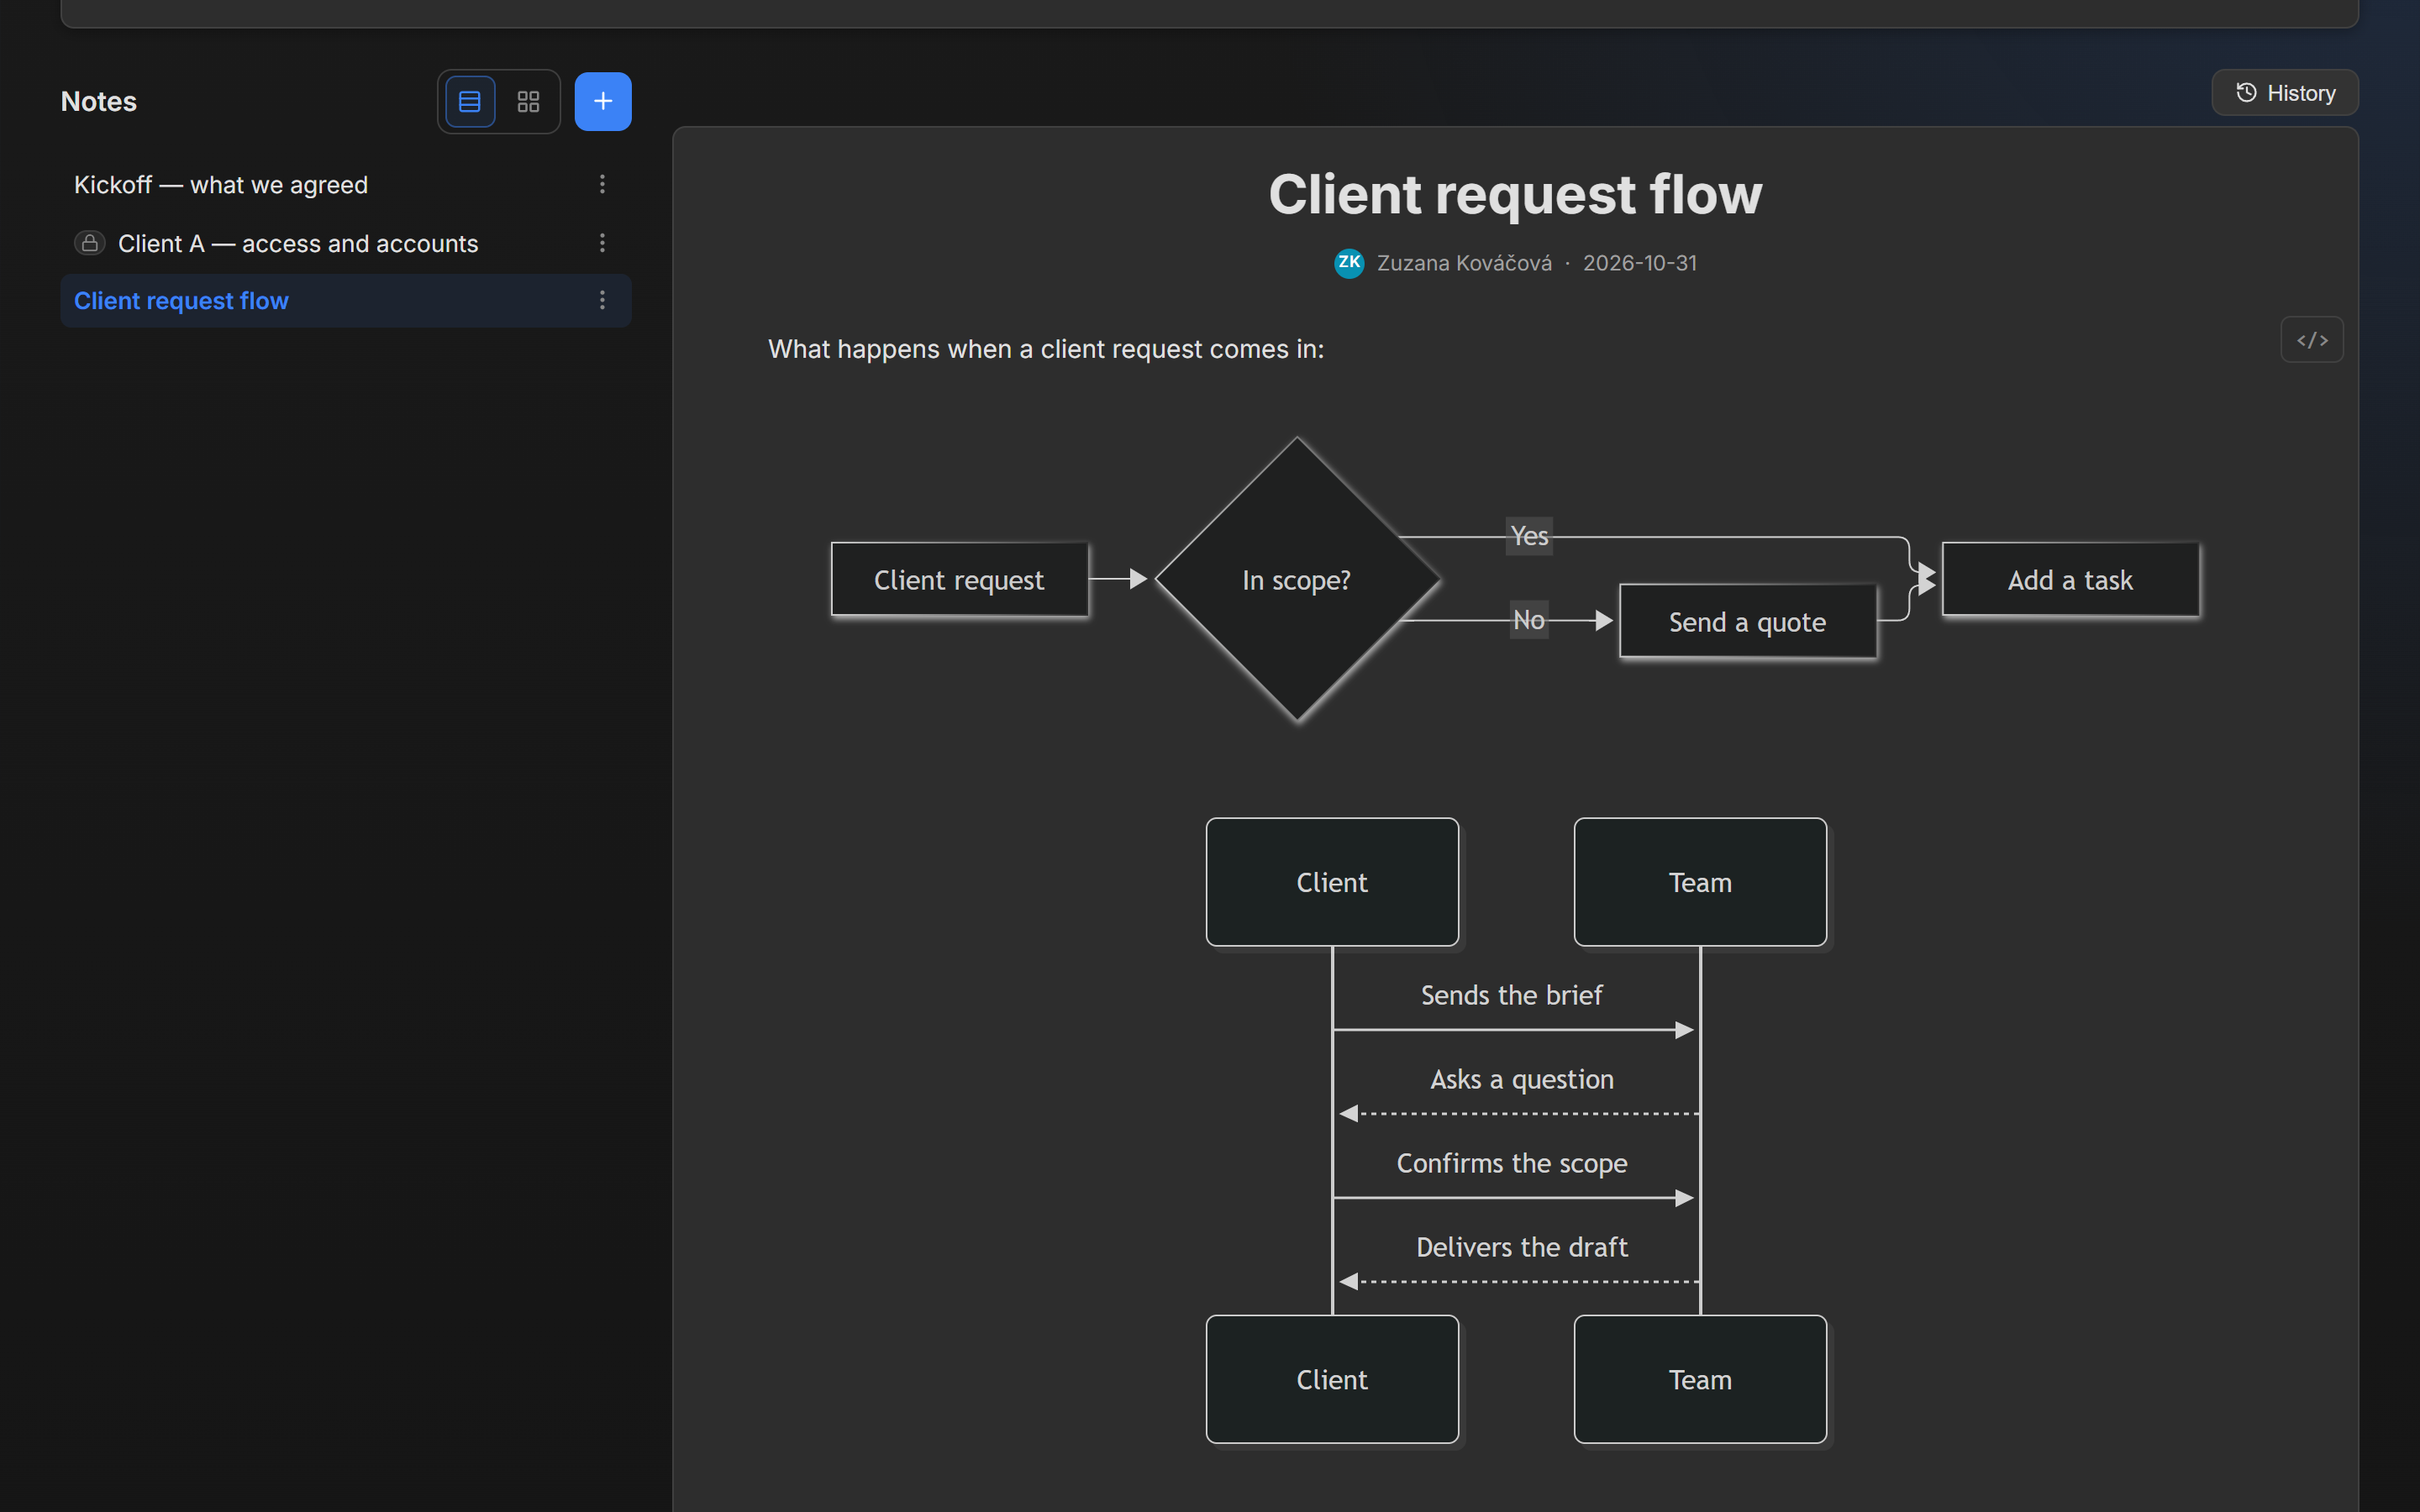
Task: Select Client request flow note
Action: (346, 301)
